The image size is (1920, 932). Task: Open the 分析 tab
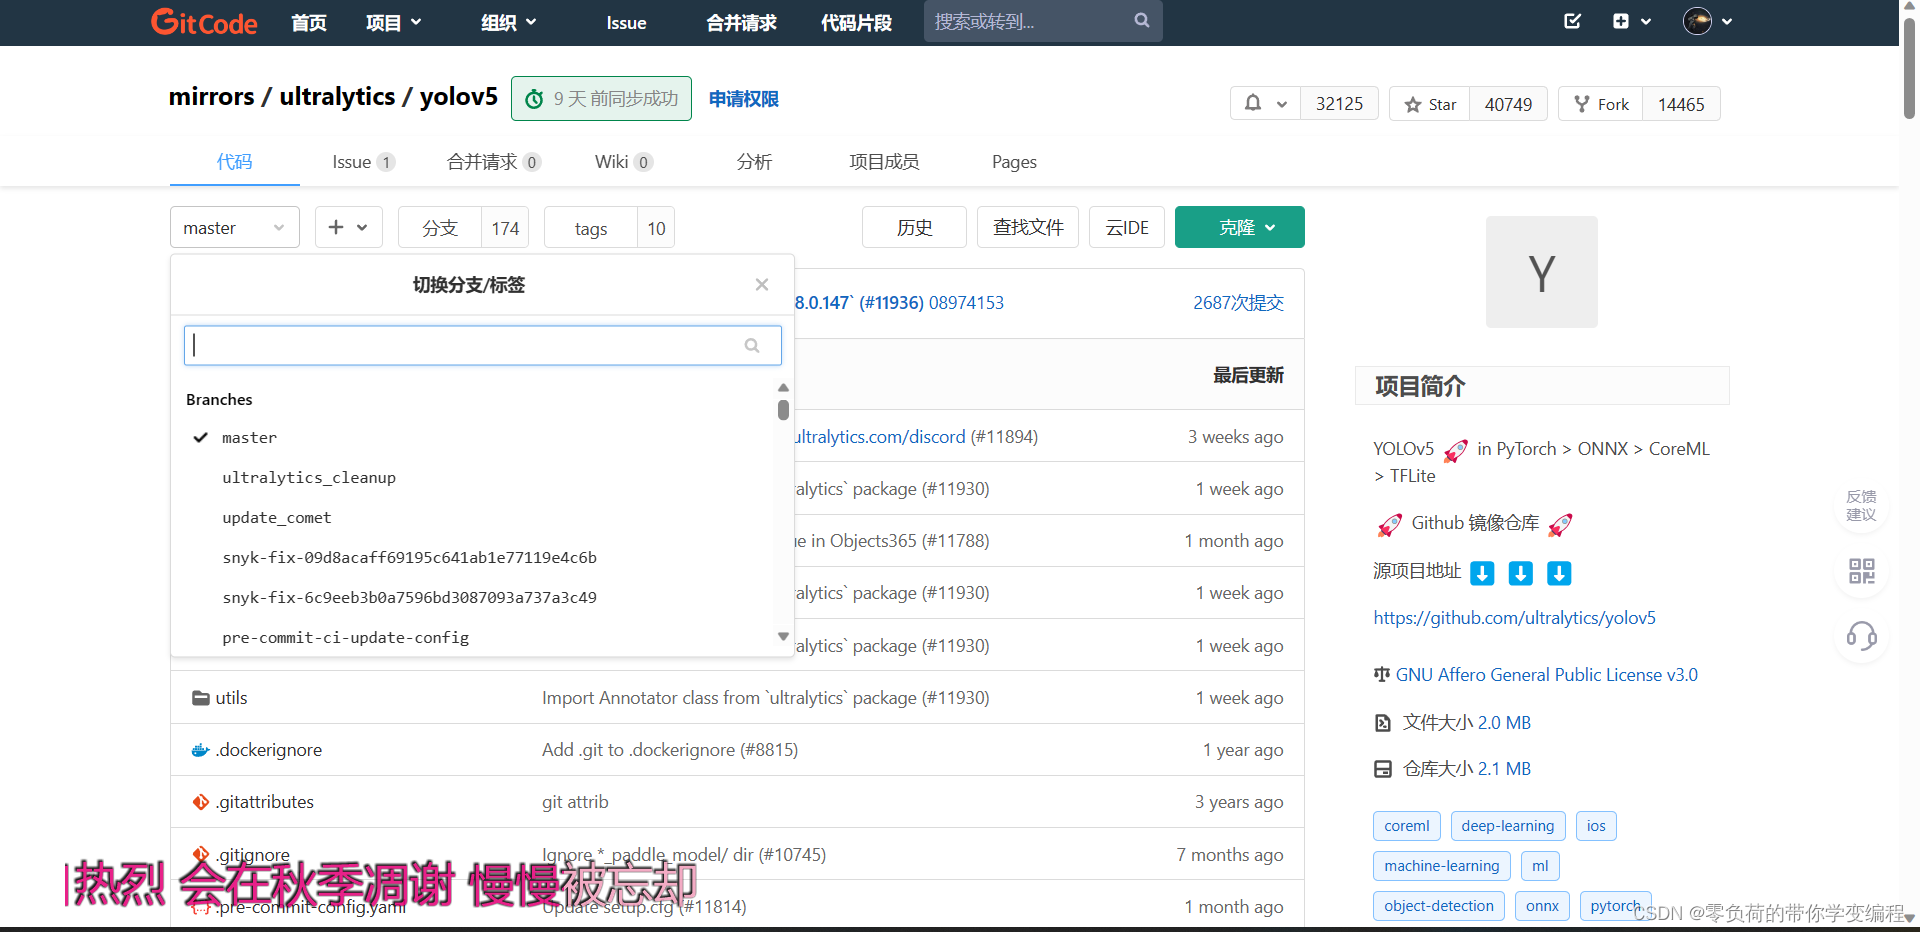click(755, 162)
